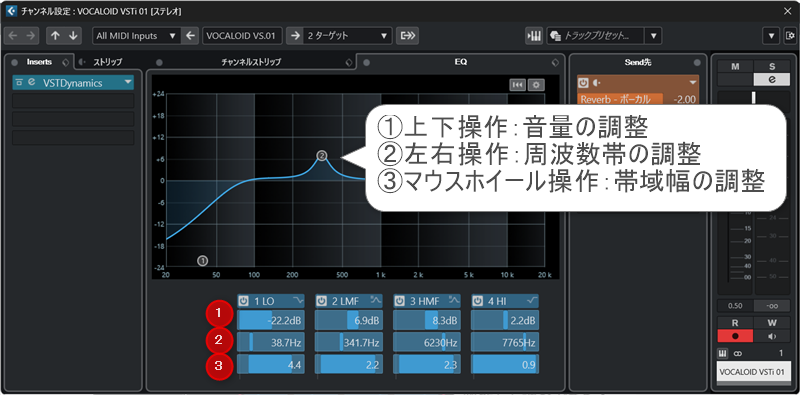Select band 1 LO low-cut filter type icon
800x395 pixels.
coord(297,300)
